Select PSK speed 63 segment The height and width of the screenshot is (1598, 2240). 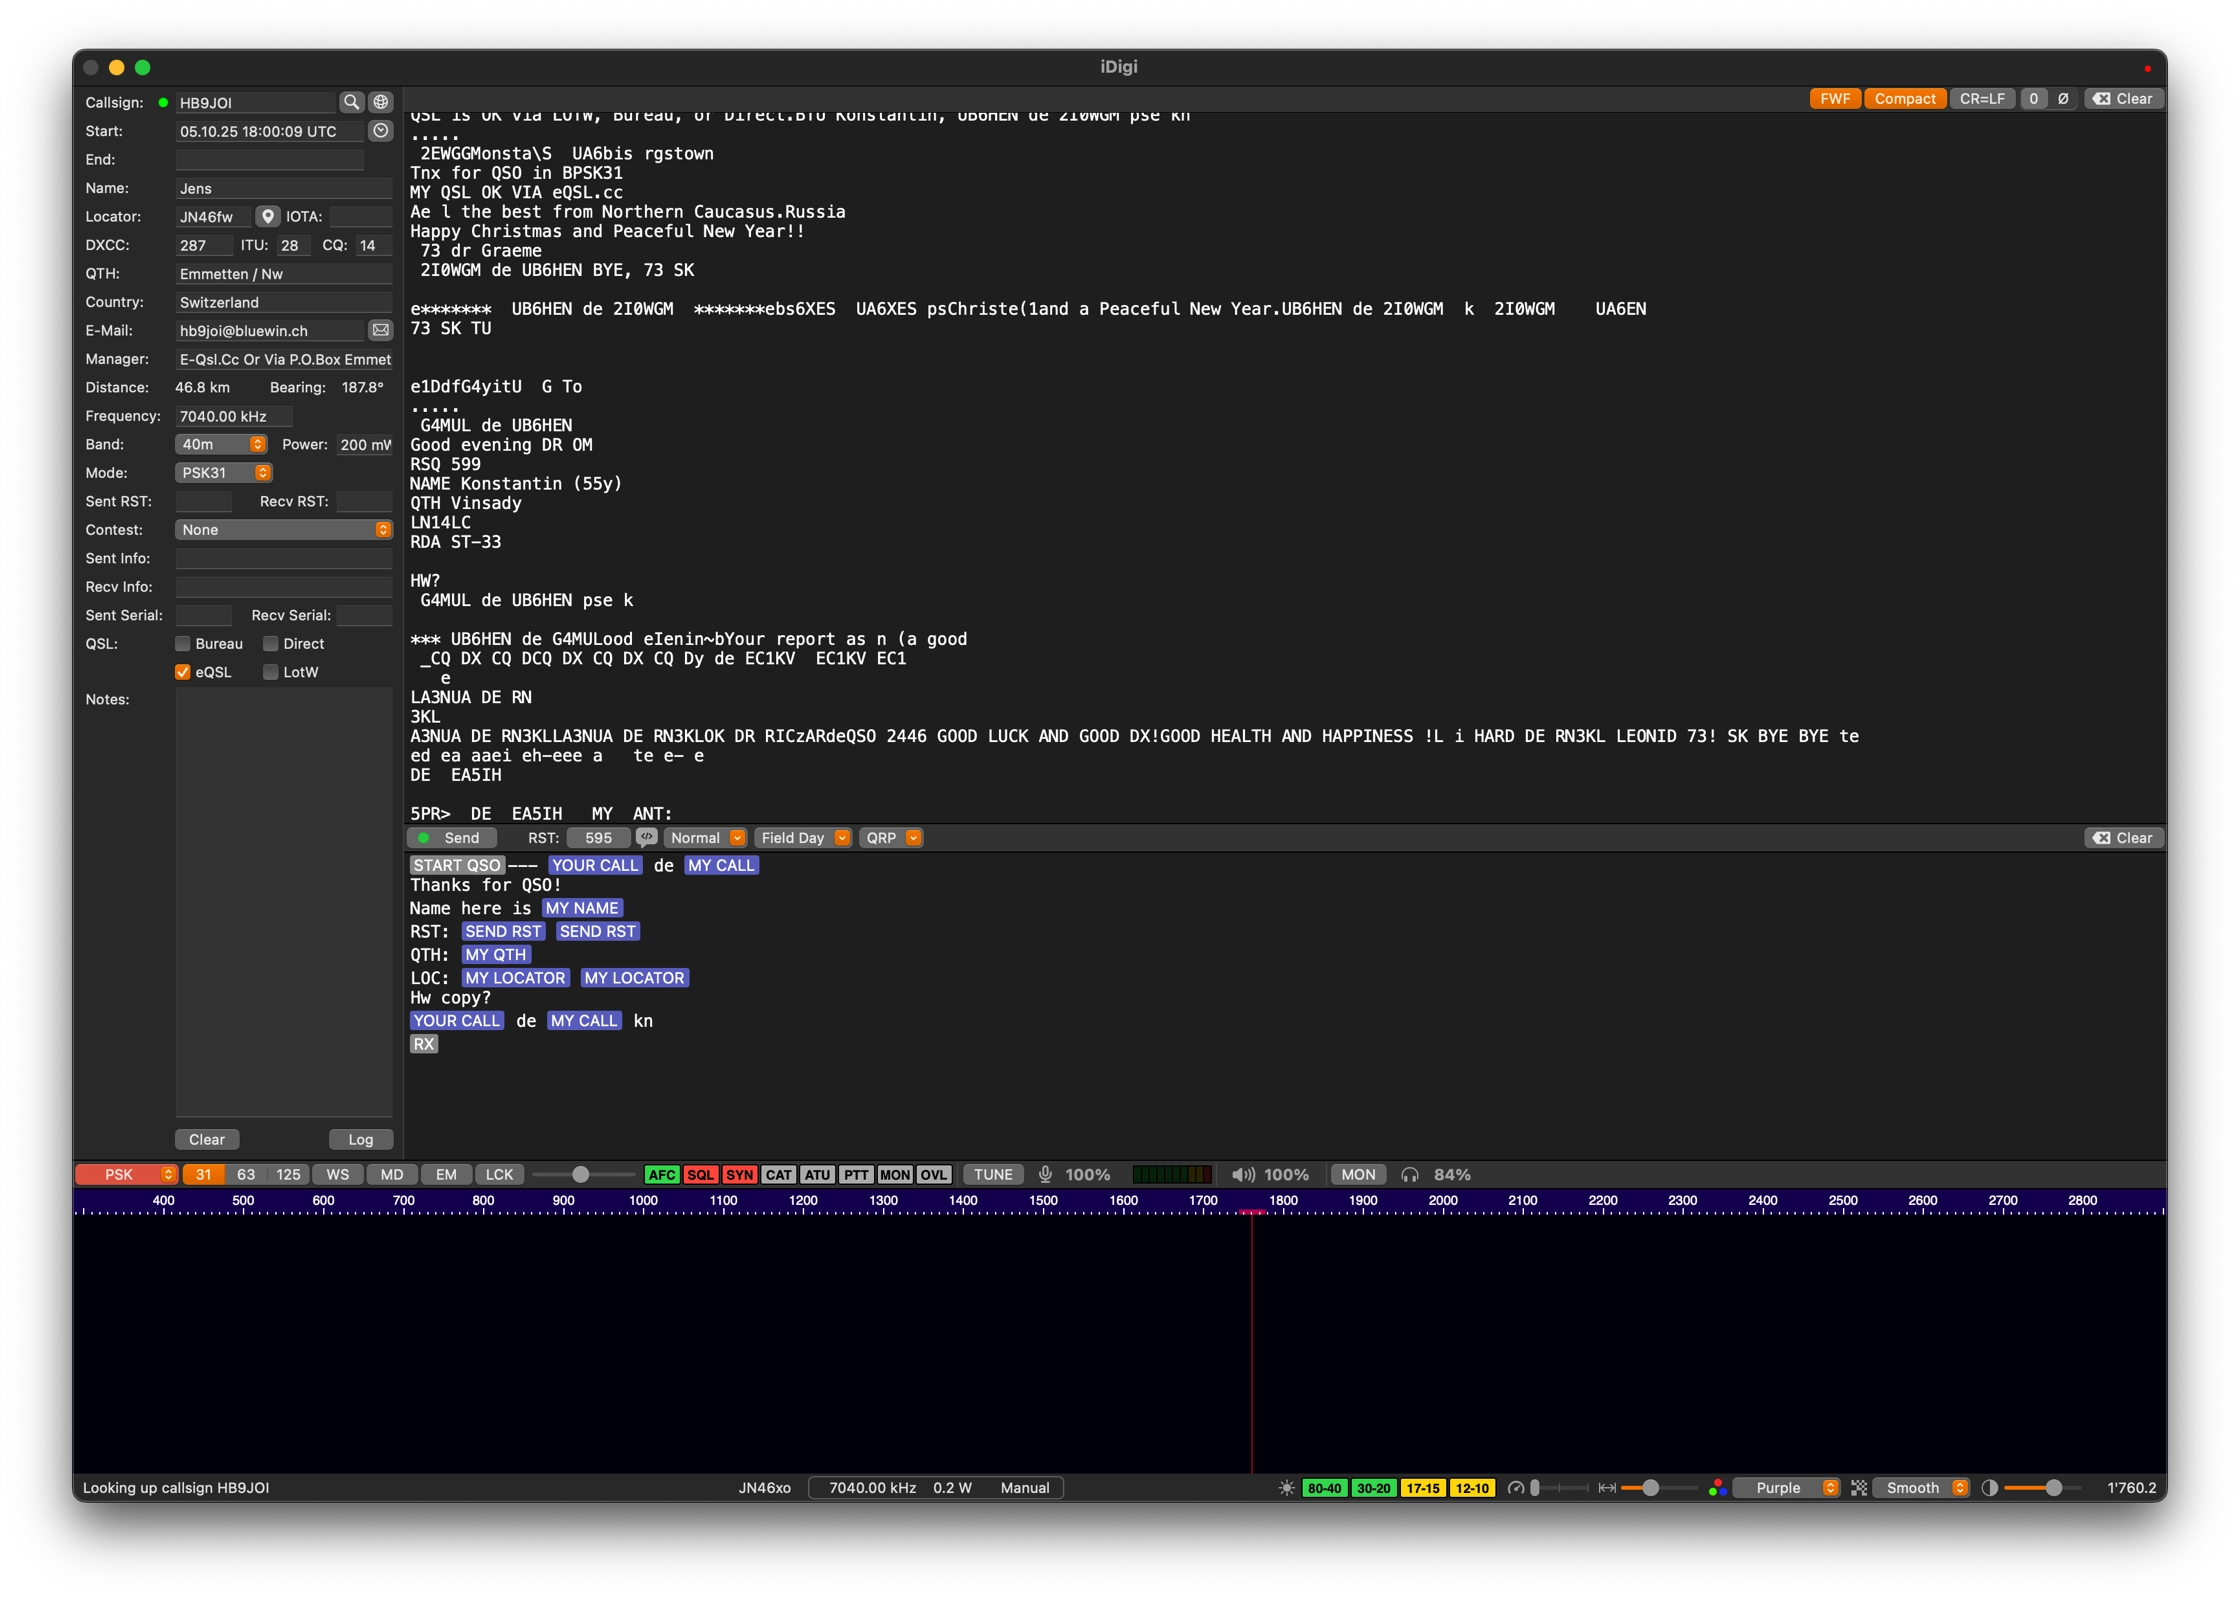click(x=246, y=1175)
